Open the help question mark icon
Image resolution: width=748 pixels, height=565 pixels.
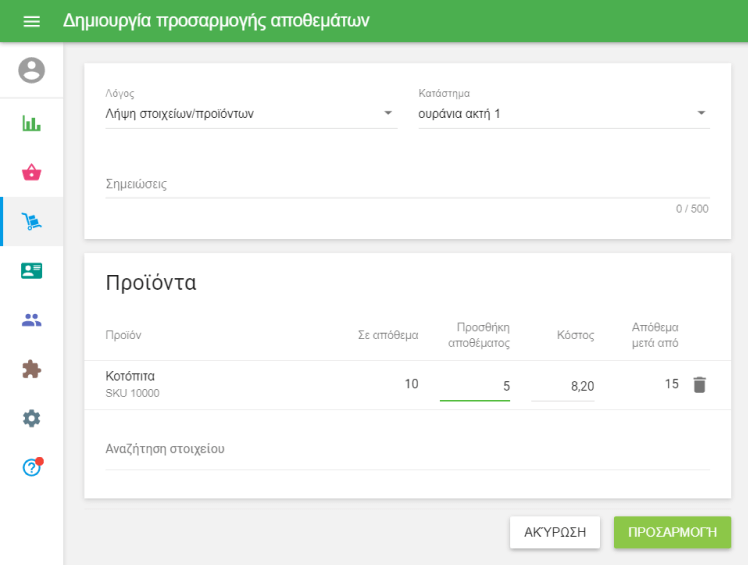(x=32, y=467)
